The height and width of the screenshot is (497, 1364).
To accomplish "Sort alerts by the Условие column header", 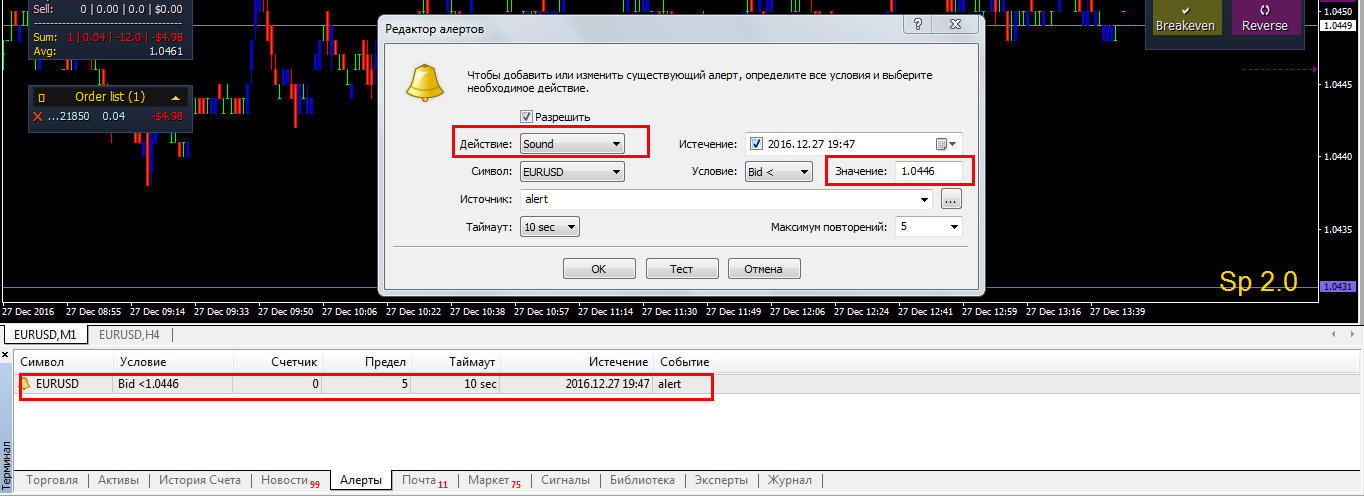I will point(172,361).
